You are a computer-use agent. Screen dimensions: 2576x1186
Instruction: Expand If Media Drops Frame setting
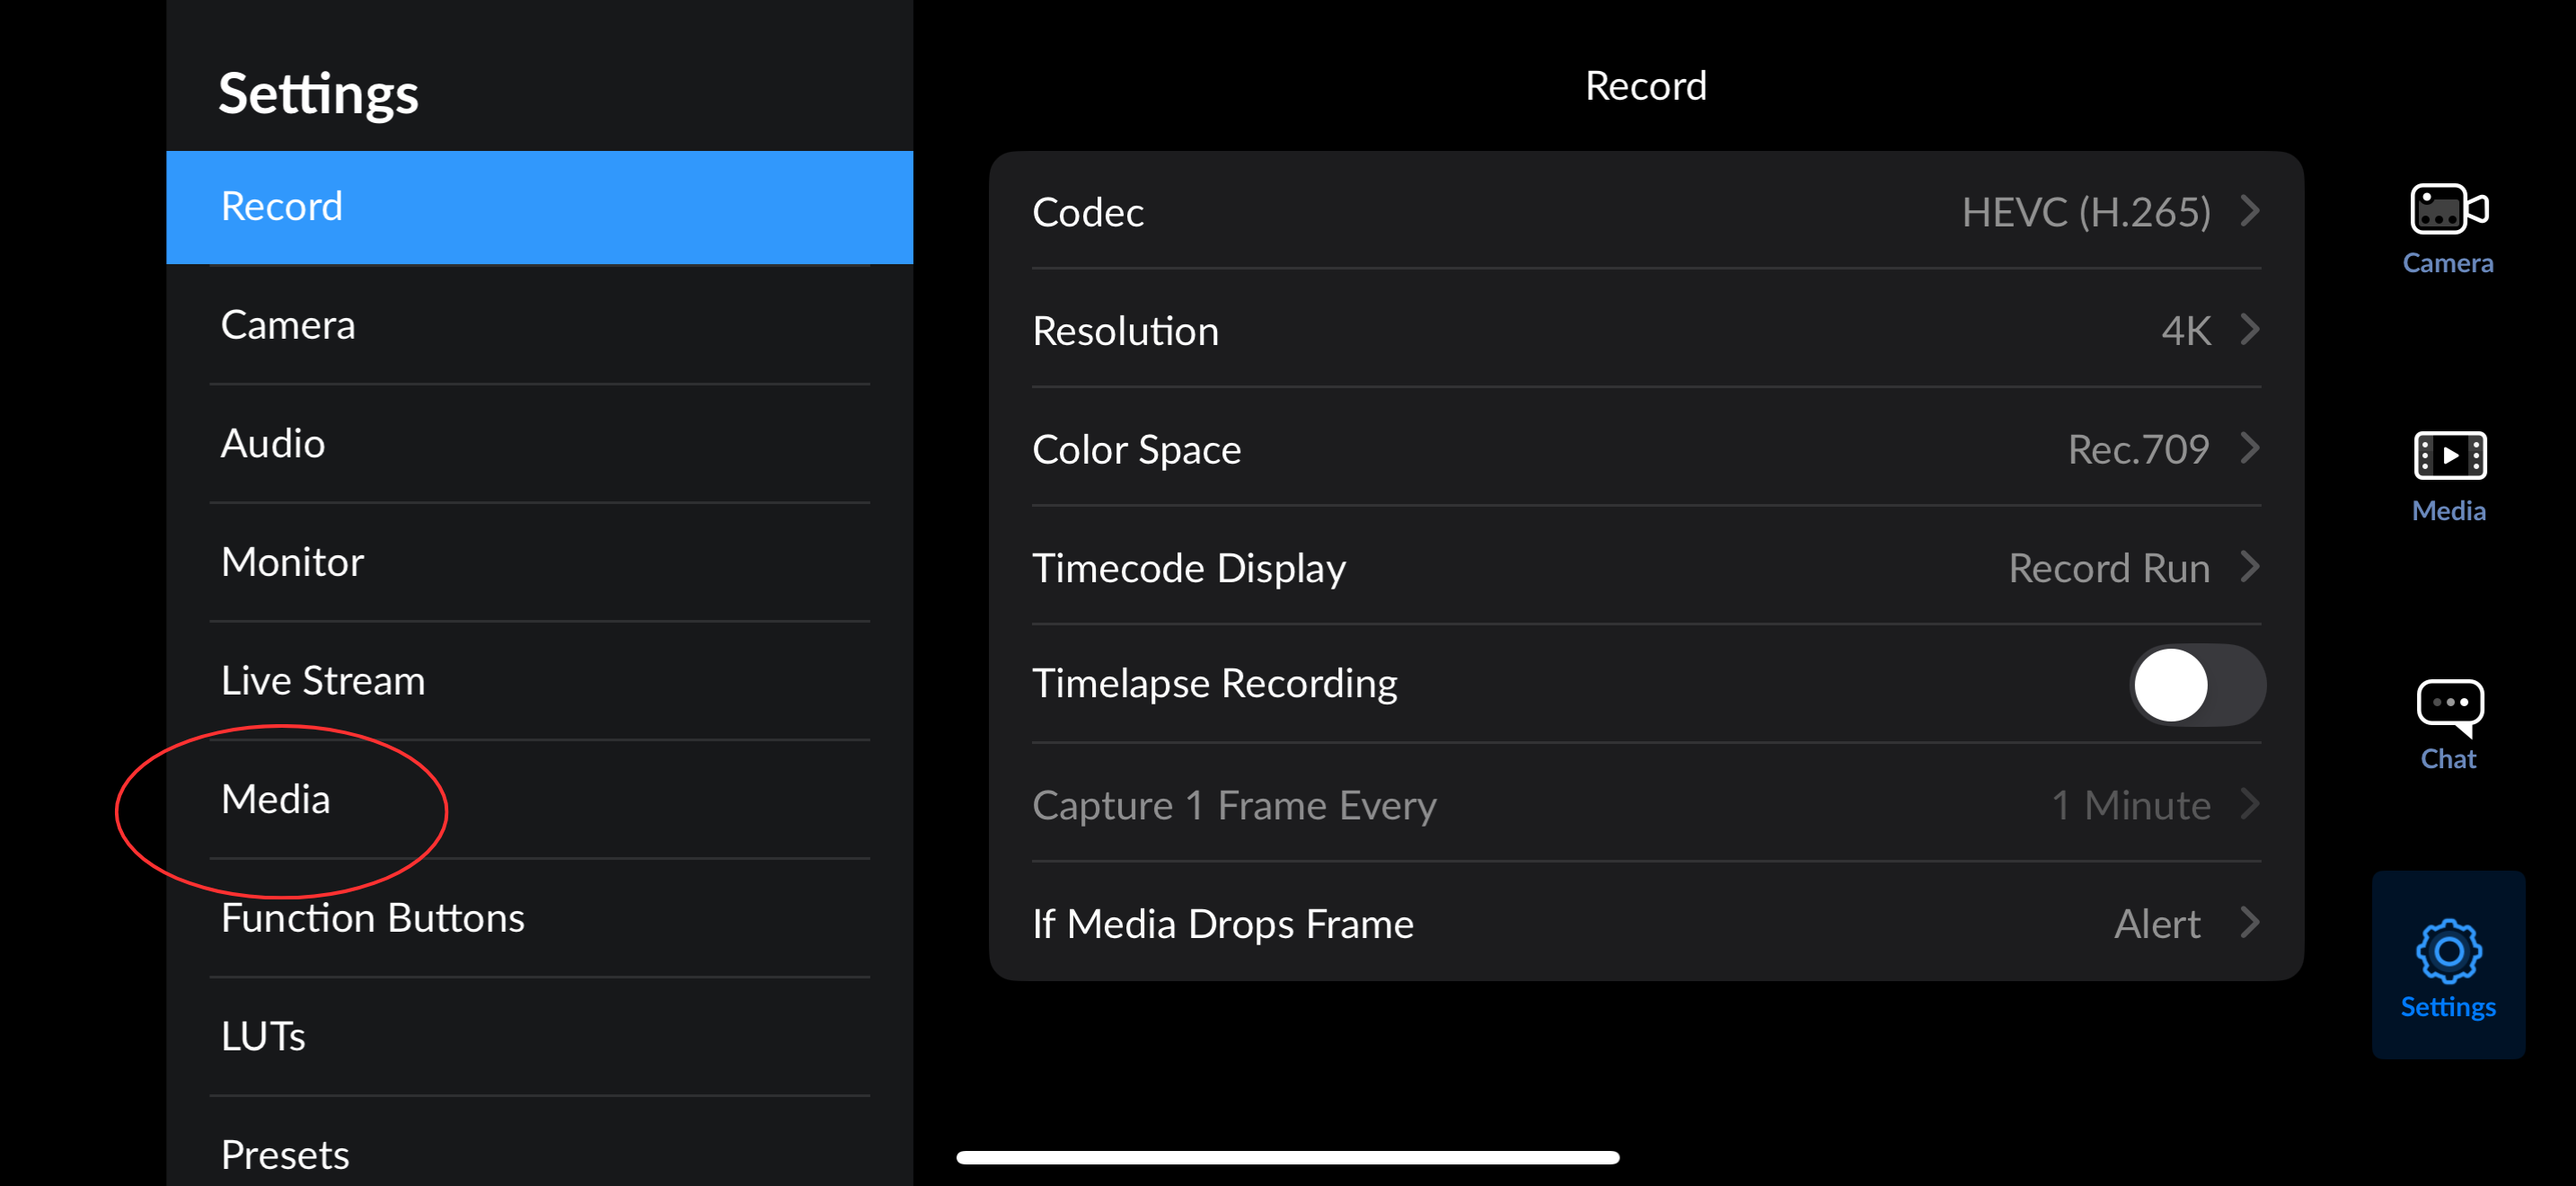click(x=2249, y=922)
